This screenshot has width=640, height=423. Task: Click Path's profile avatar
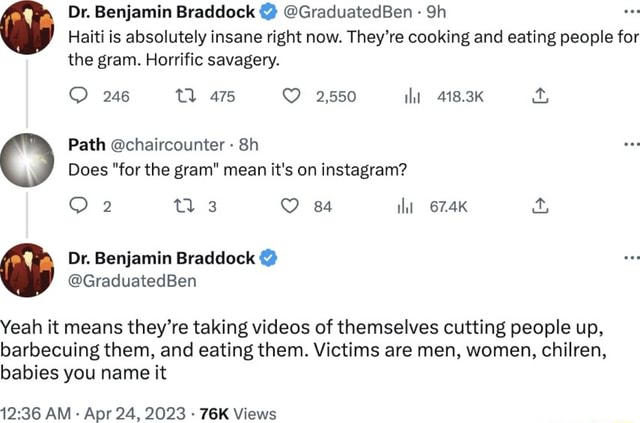click(x=27, y=161)
